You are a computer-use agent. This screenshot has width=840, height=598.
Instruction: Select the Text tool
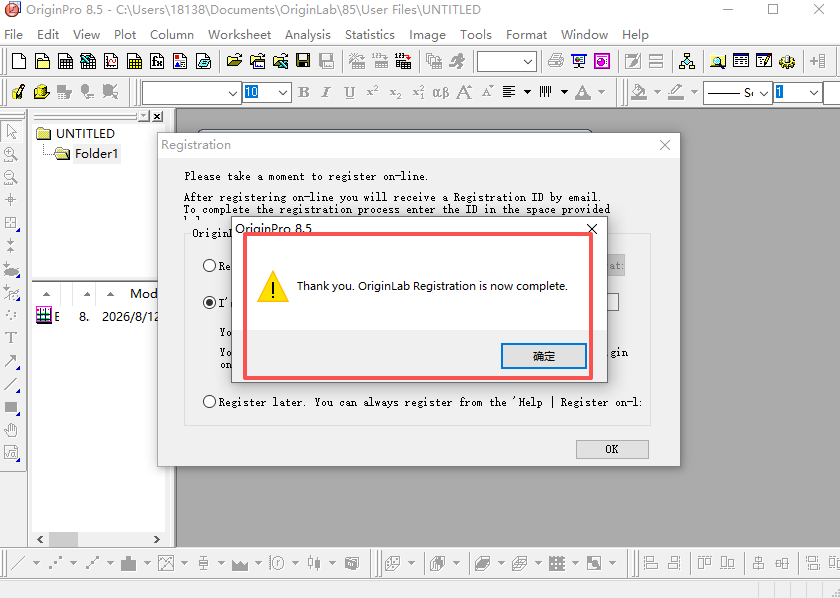click(x=11, y=338)
